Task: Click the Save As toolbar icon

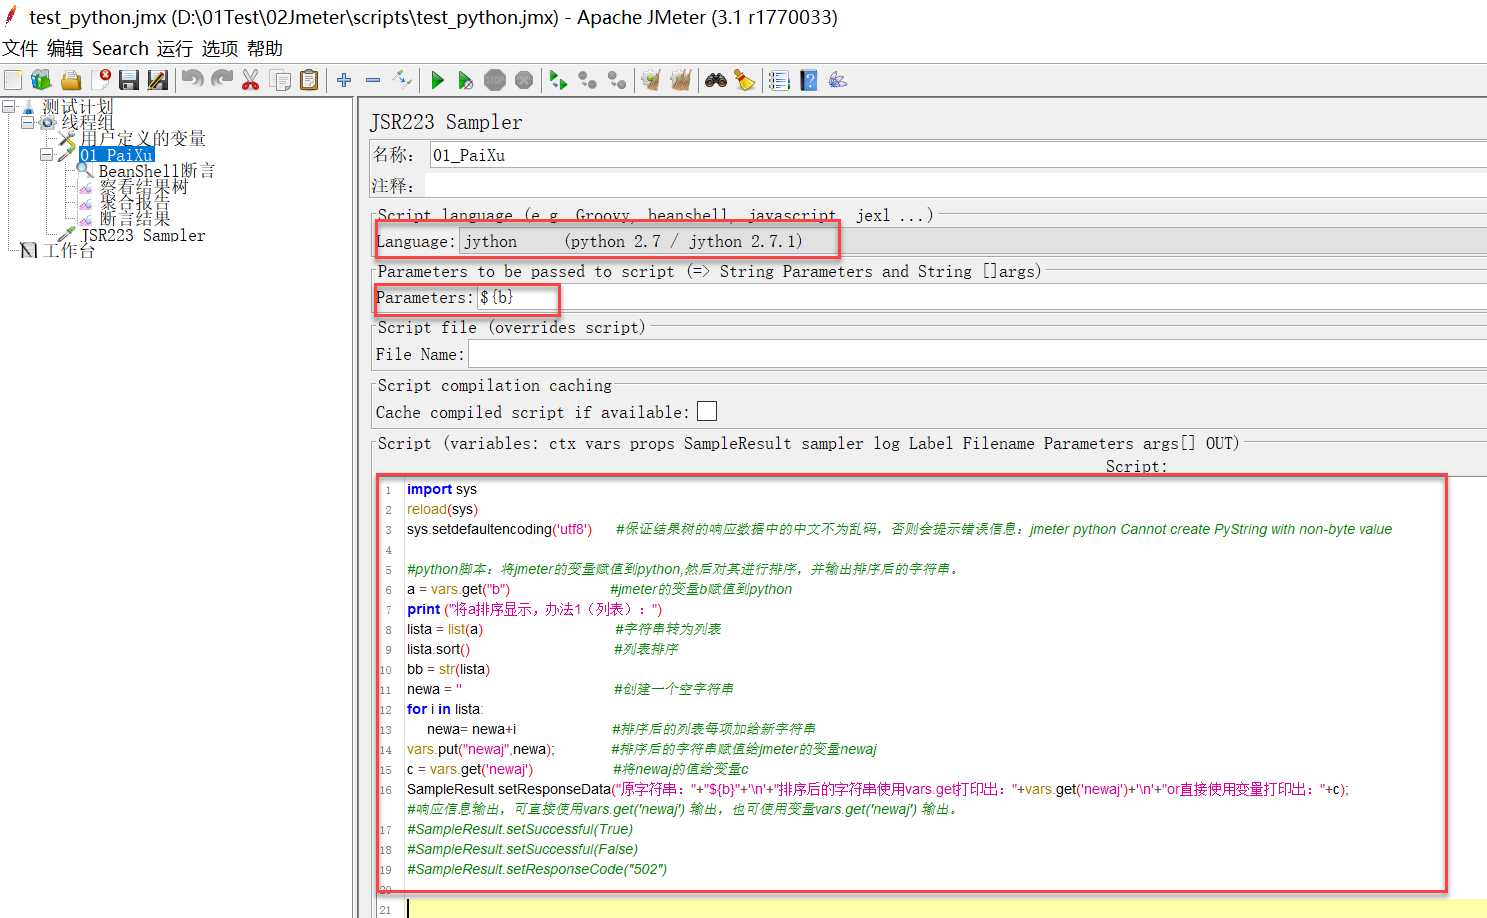Action: point(158,80)
